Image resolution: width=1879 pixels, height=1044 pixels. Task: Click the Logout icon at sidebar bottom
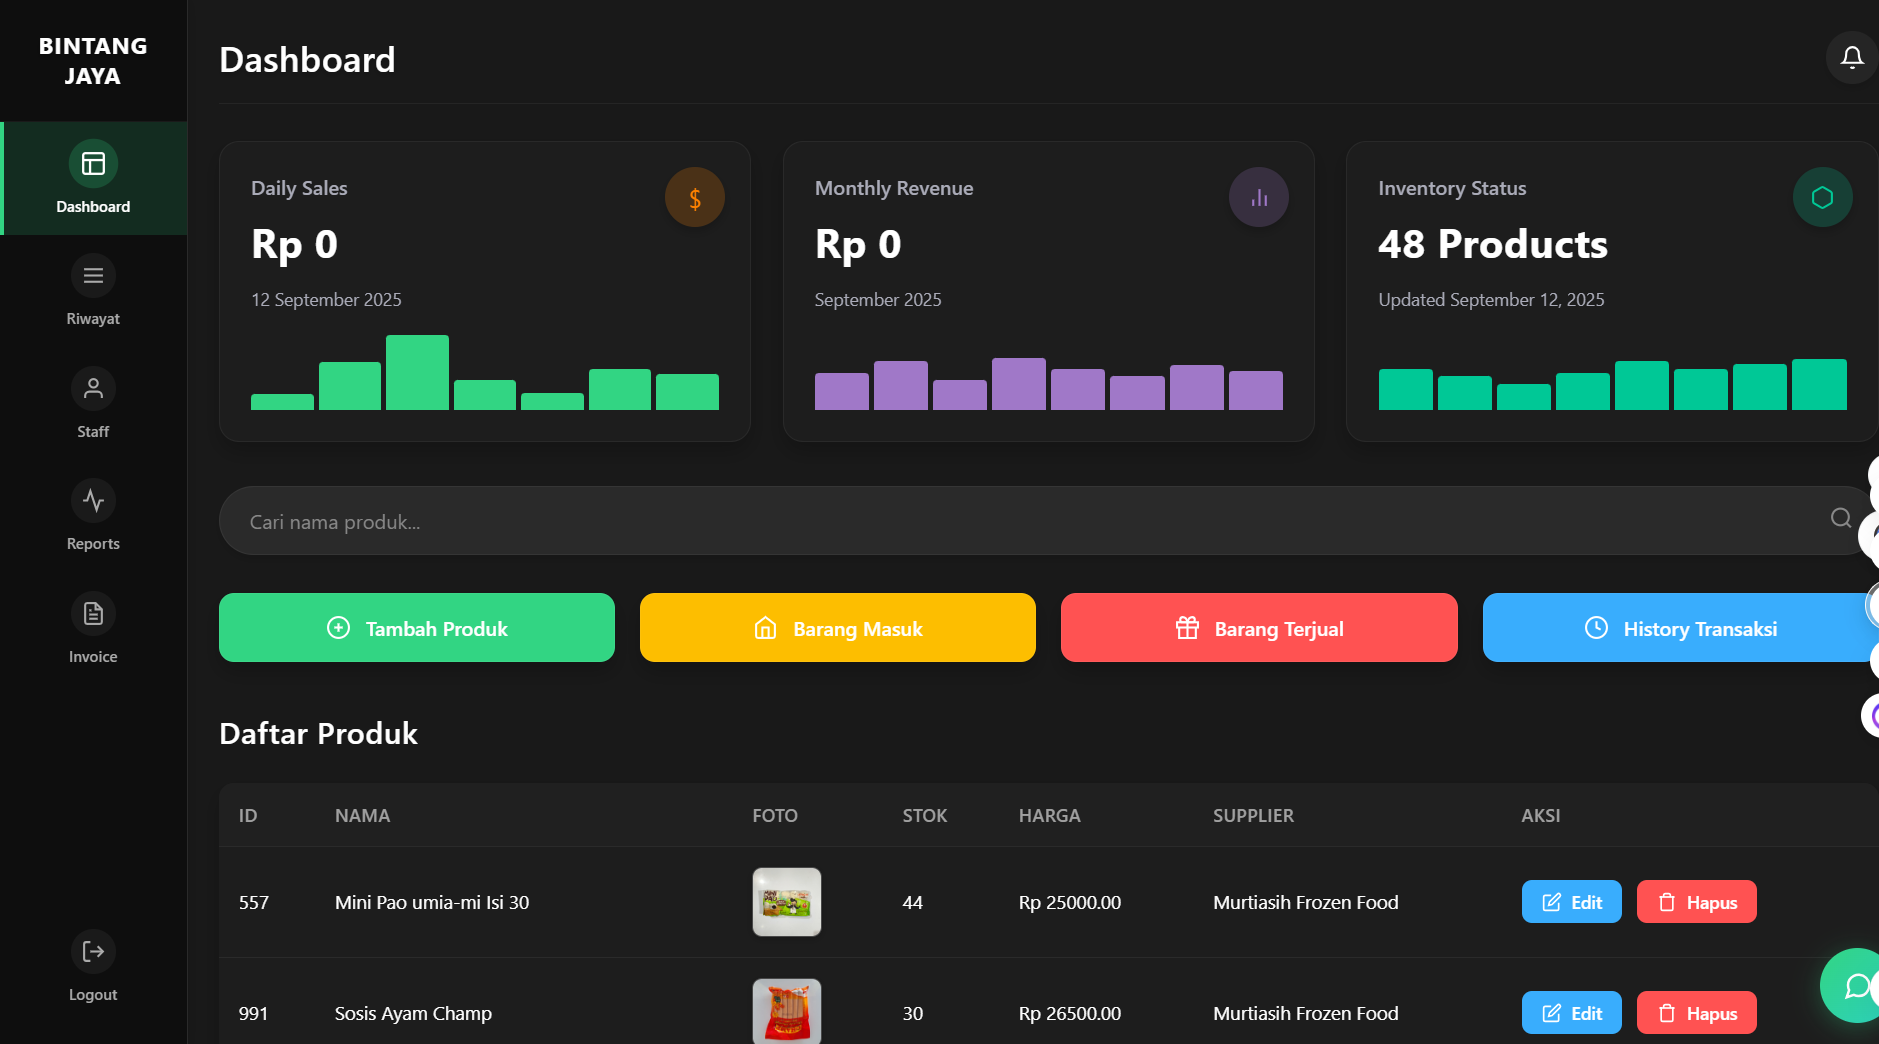tap(93, 951)
